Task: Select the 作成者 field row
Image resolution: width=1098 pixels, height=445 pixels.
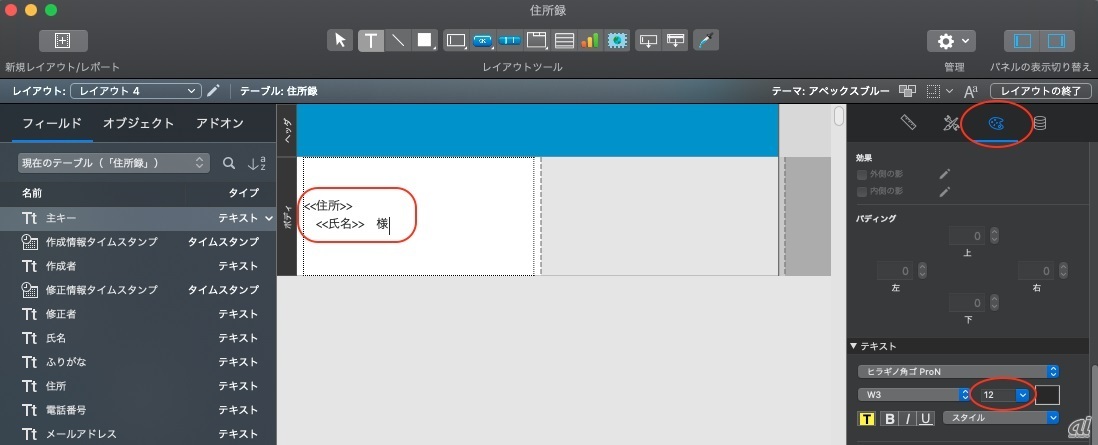Action: coord(139,266)
